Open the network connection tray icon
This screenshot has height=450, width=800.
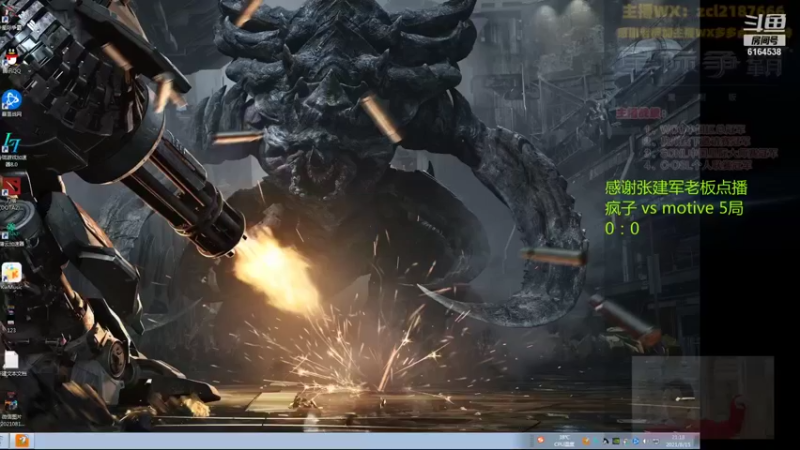click(656, 441)
